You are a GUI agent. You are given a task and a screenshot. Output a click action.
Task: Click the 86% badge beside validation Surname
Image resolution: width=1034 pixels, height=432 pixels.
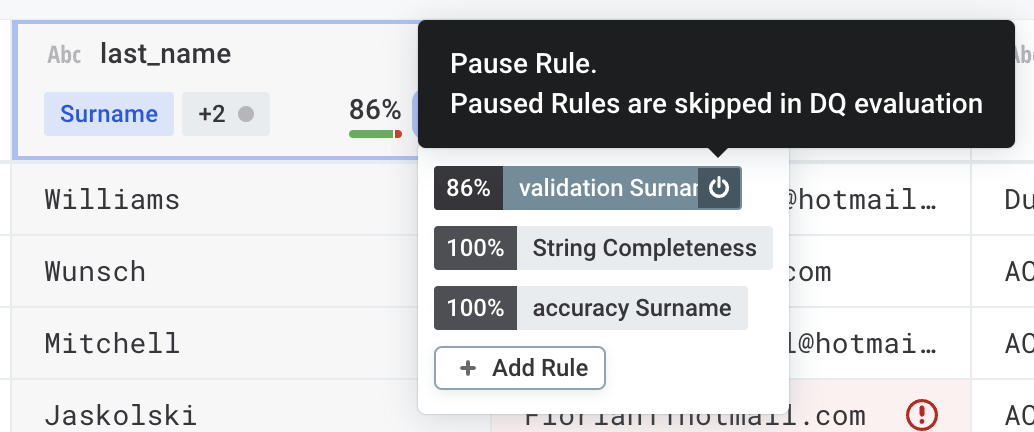click(x=468, y=188)
